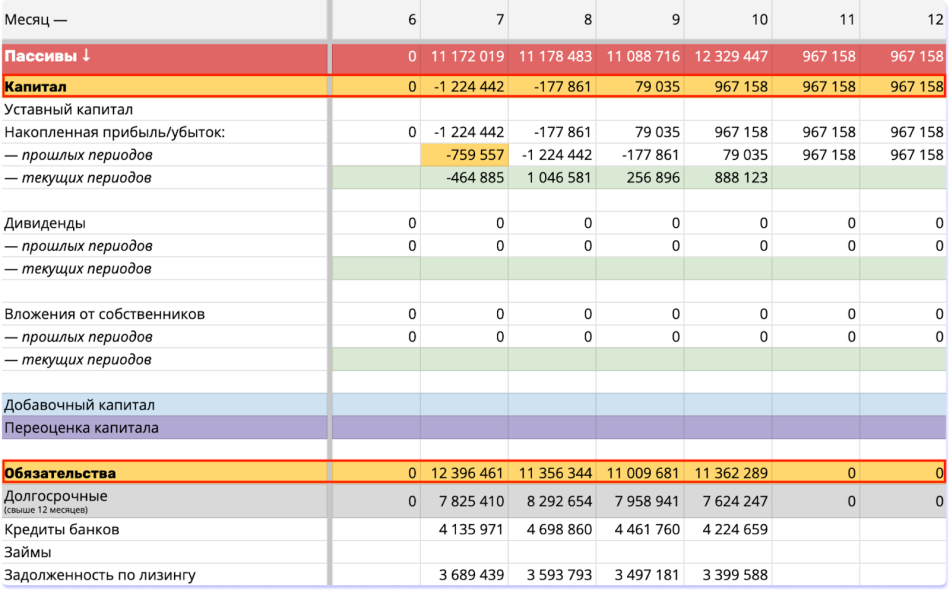Viewport: 950px width, 591px height.
Task: Select the "Займы" row label
Action: (x=28, y=552)
